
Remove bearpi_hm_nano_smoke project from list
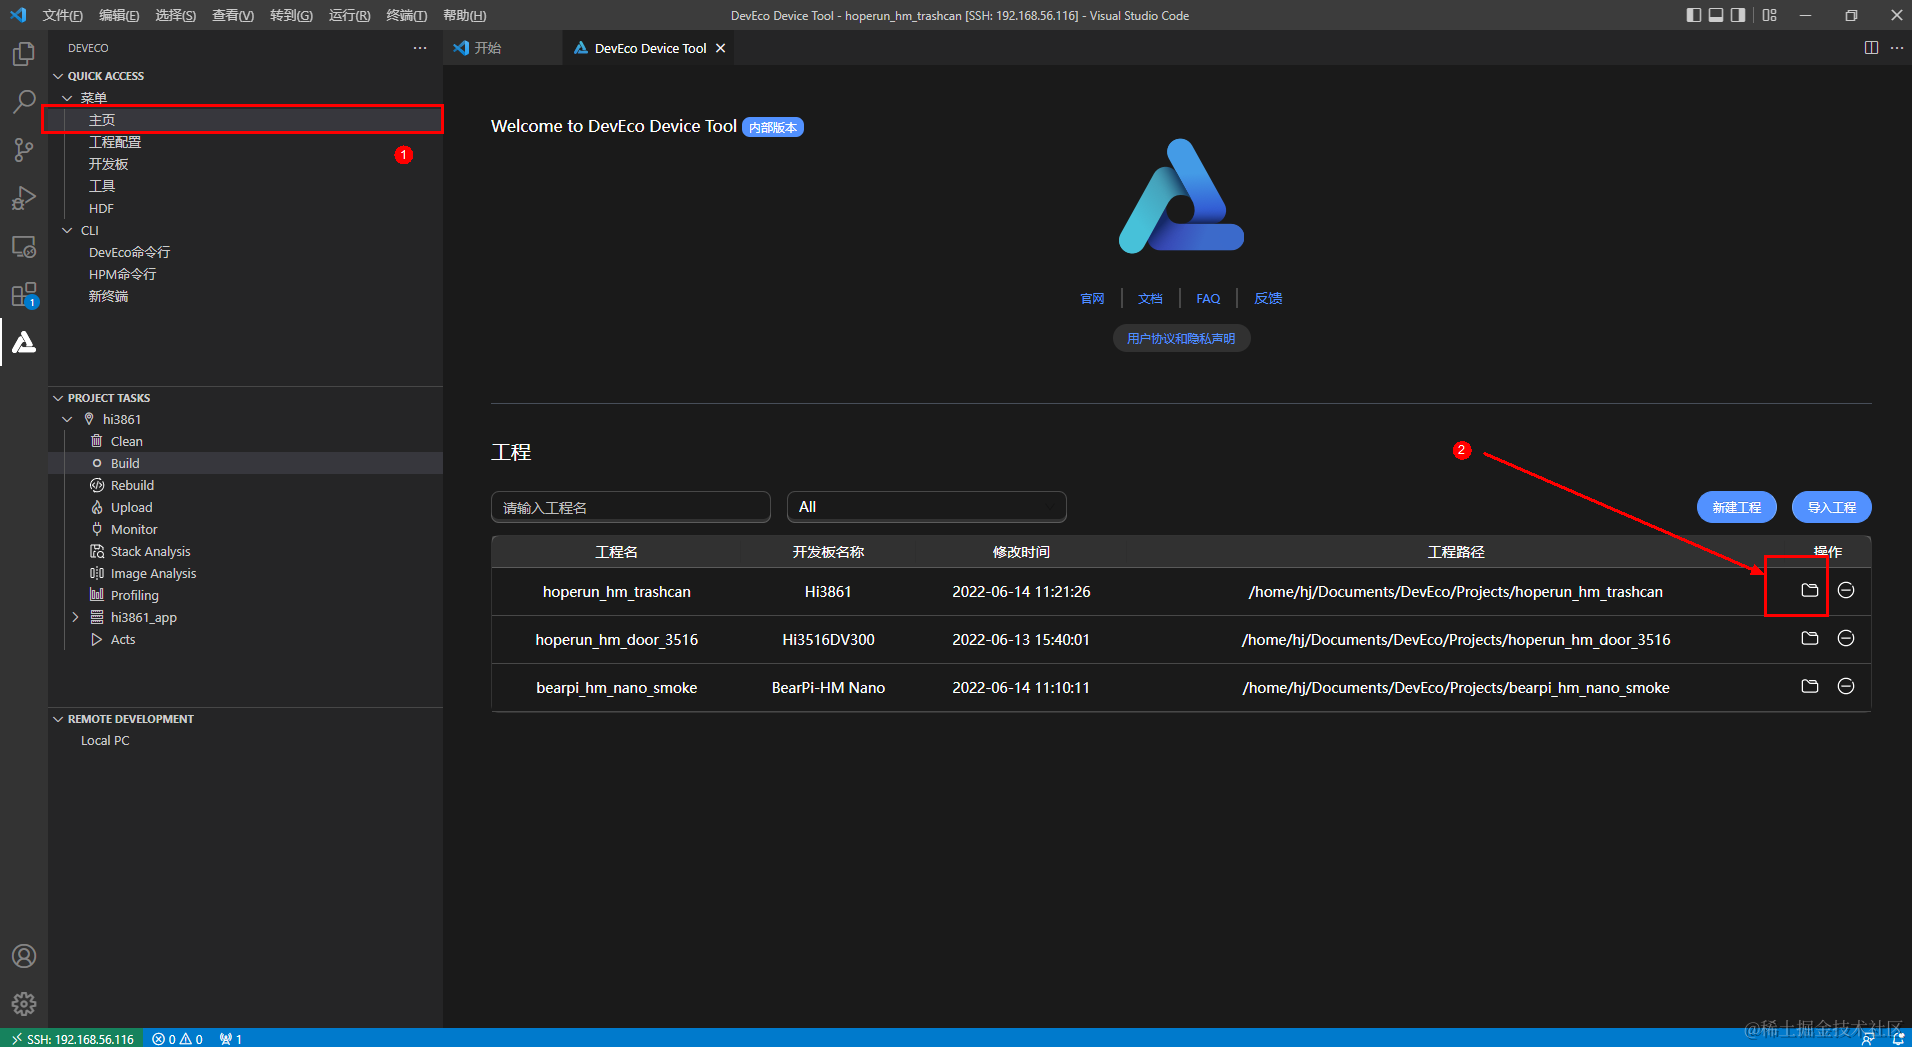coord(1846,686)
